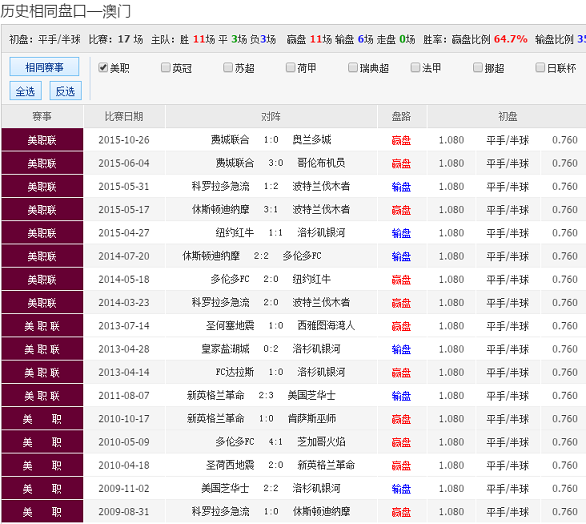
Task: Toggle the 法甲 league checkbox
Action: pos(415,68)
